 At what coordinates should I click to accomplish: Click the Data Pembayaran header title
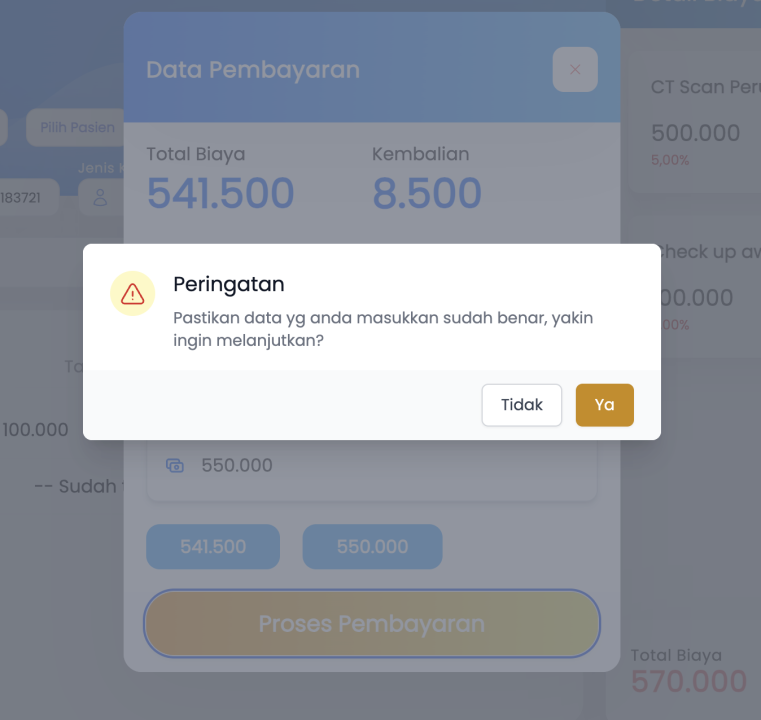(x=253, y=70)
